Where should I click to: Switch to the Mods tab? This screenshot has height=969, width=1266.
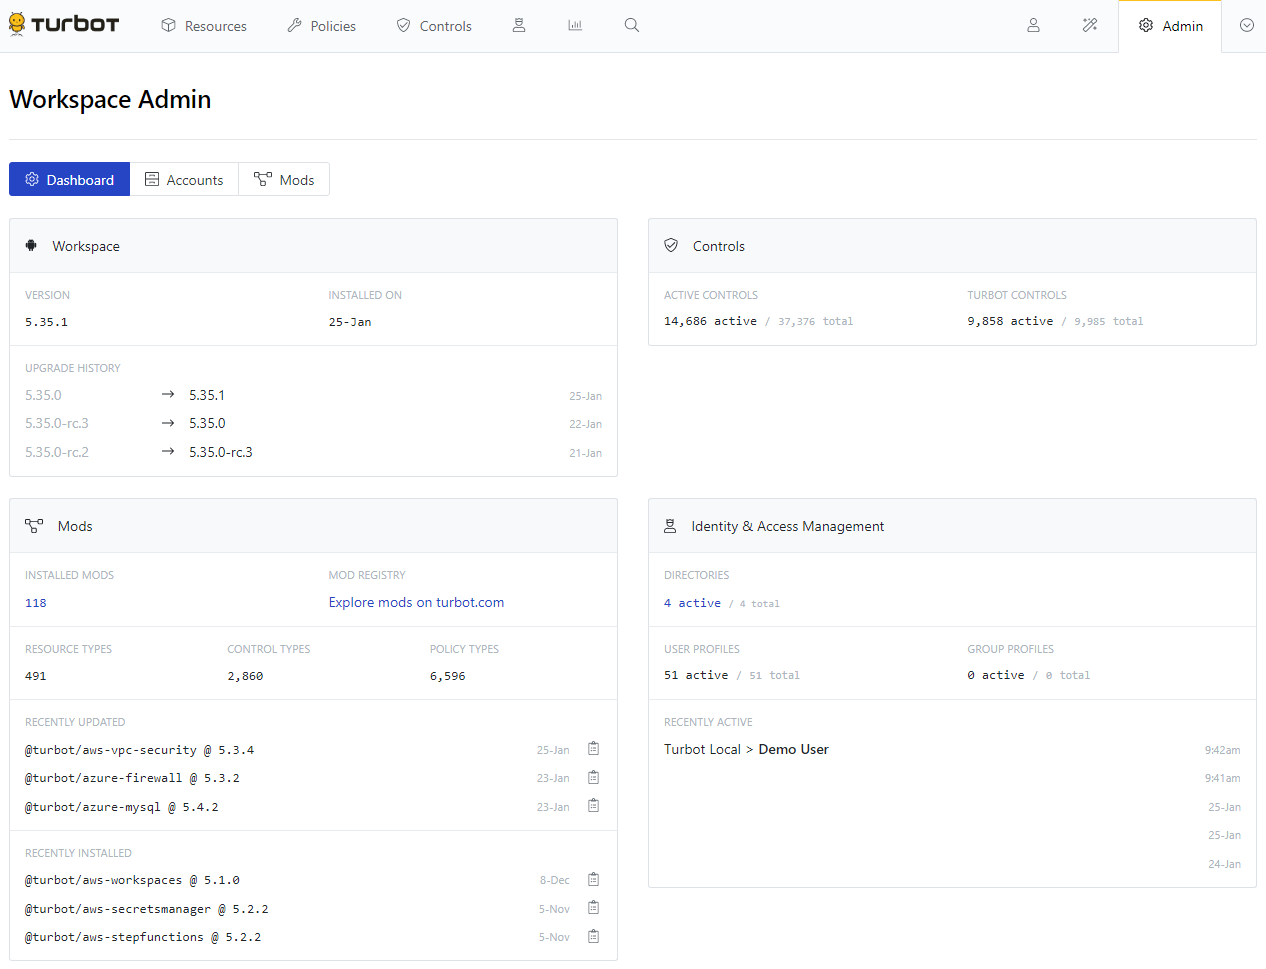[x=284, y=180]
